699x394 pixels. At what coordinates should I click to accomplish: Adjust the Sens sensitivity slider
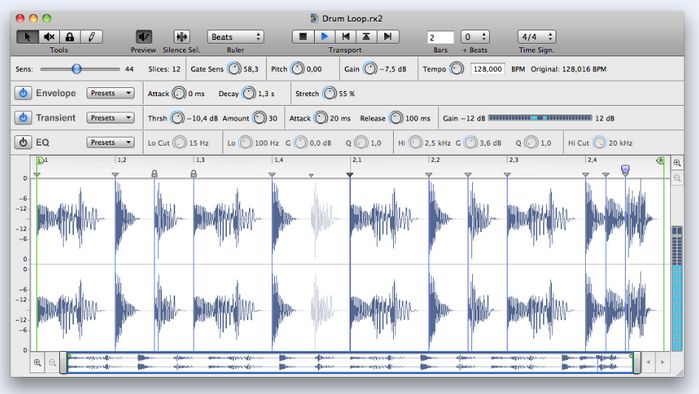pyautogui.click(x=77, y=69)
